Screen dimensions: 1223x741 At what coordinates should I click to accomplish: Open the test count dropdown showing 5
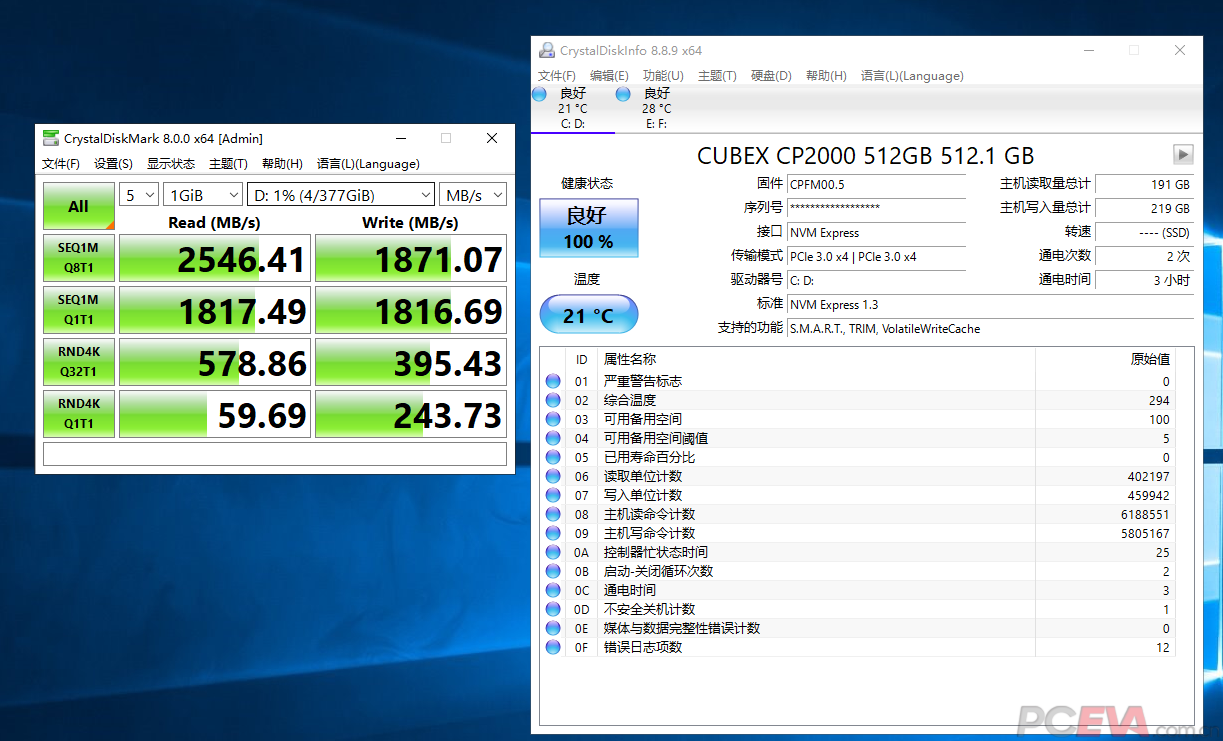[x=139, y=195]
